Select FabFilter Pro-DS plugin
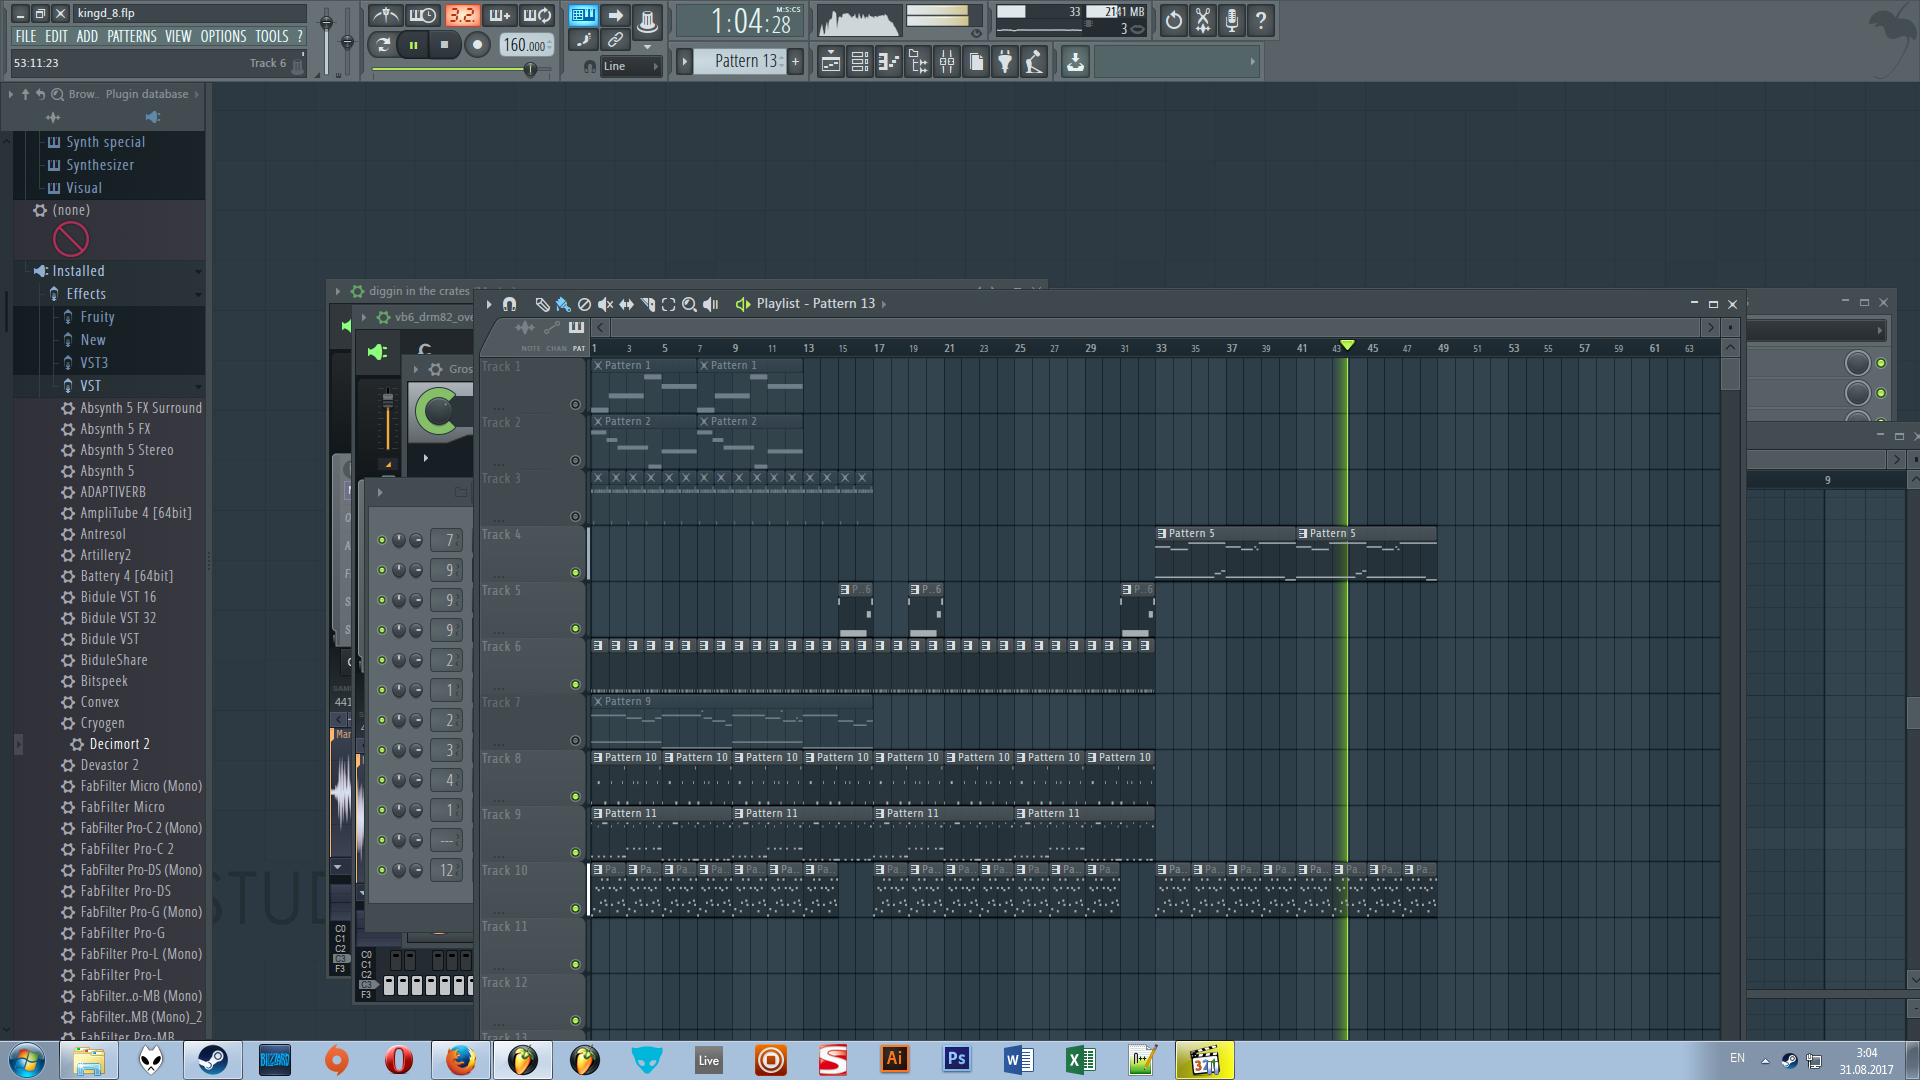Viewport: 1920px width, 1080px height. (x=125, y=891)
